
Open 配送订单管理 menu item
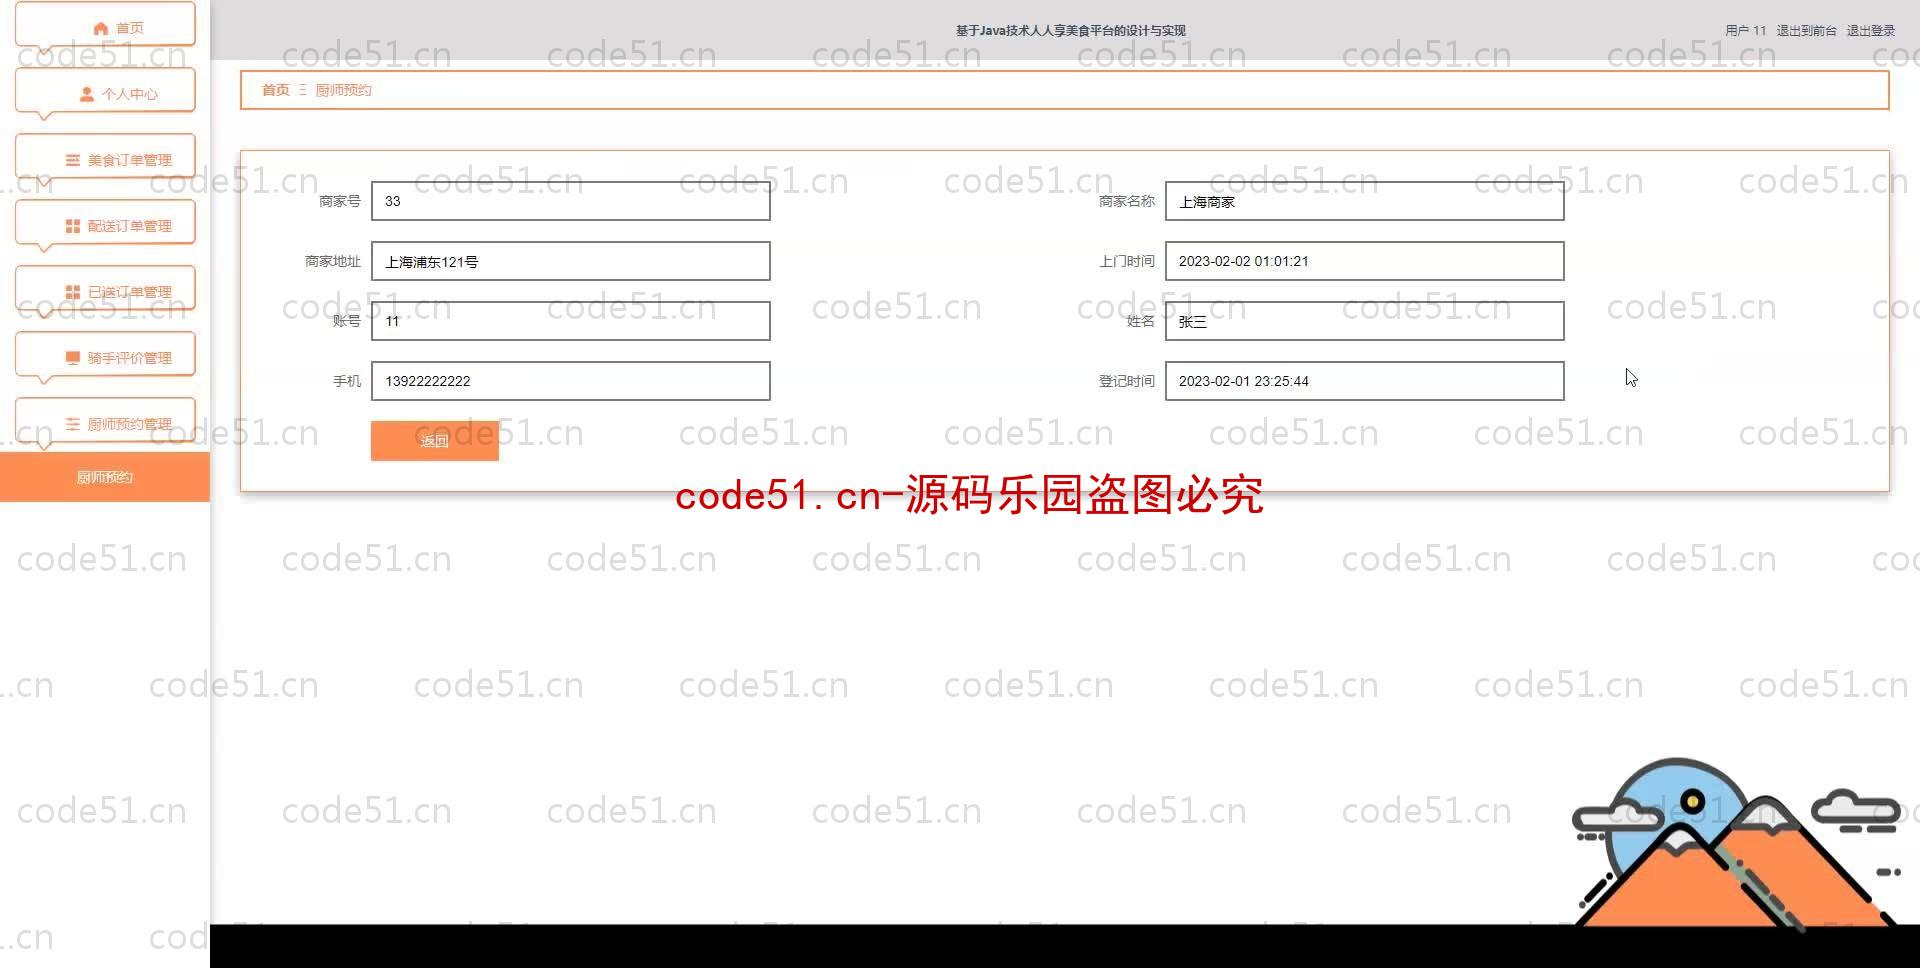coord(105,222)
